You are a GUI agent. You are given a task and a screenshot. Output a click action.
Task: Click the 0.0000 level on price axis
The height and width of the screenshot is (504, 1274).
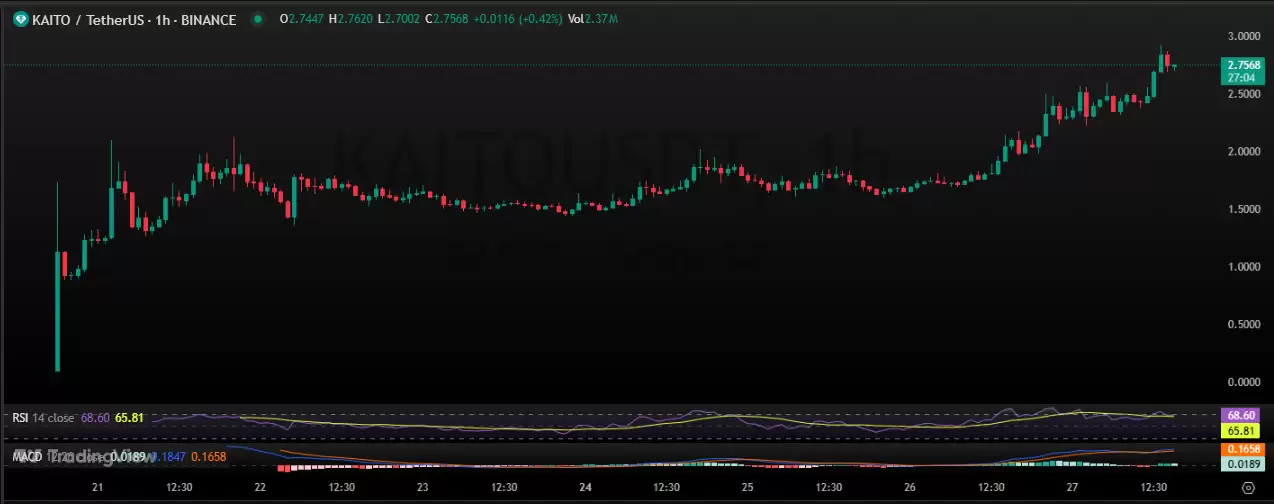coord(1243,382)
